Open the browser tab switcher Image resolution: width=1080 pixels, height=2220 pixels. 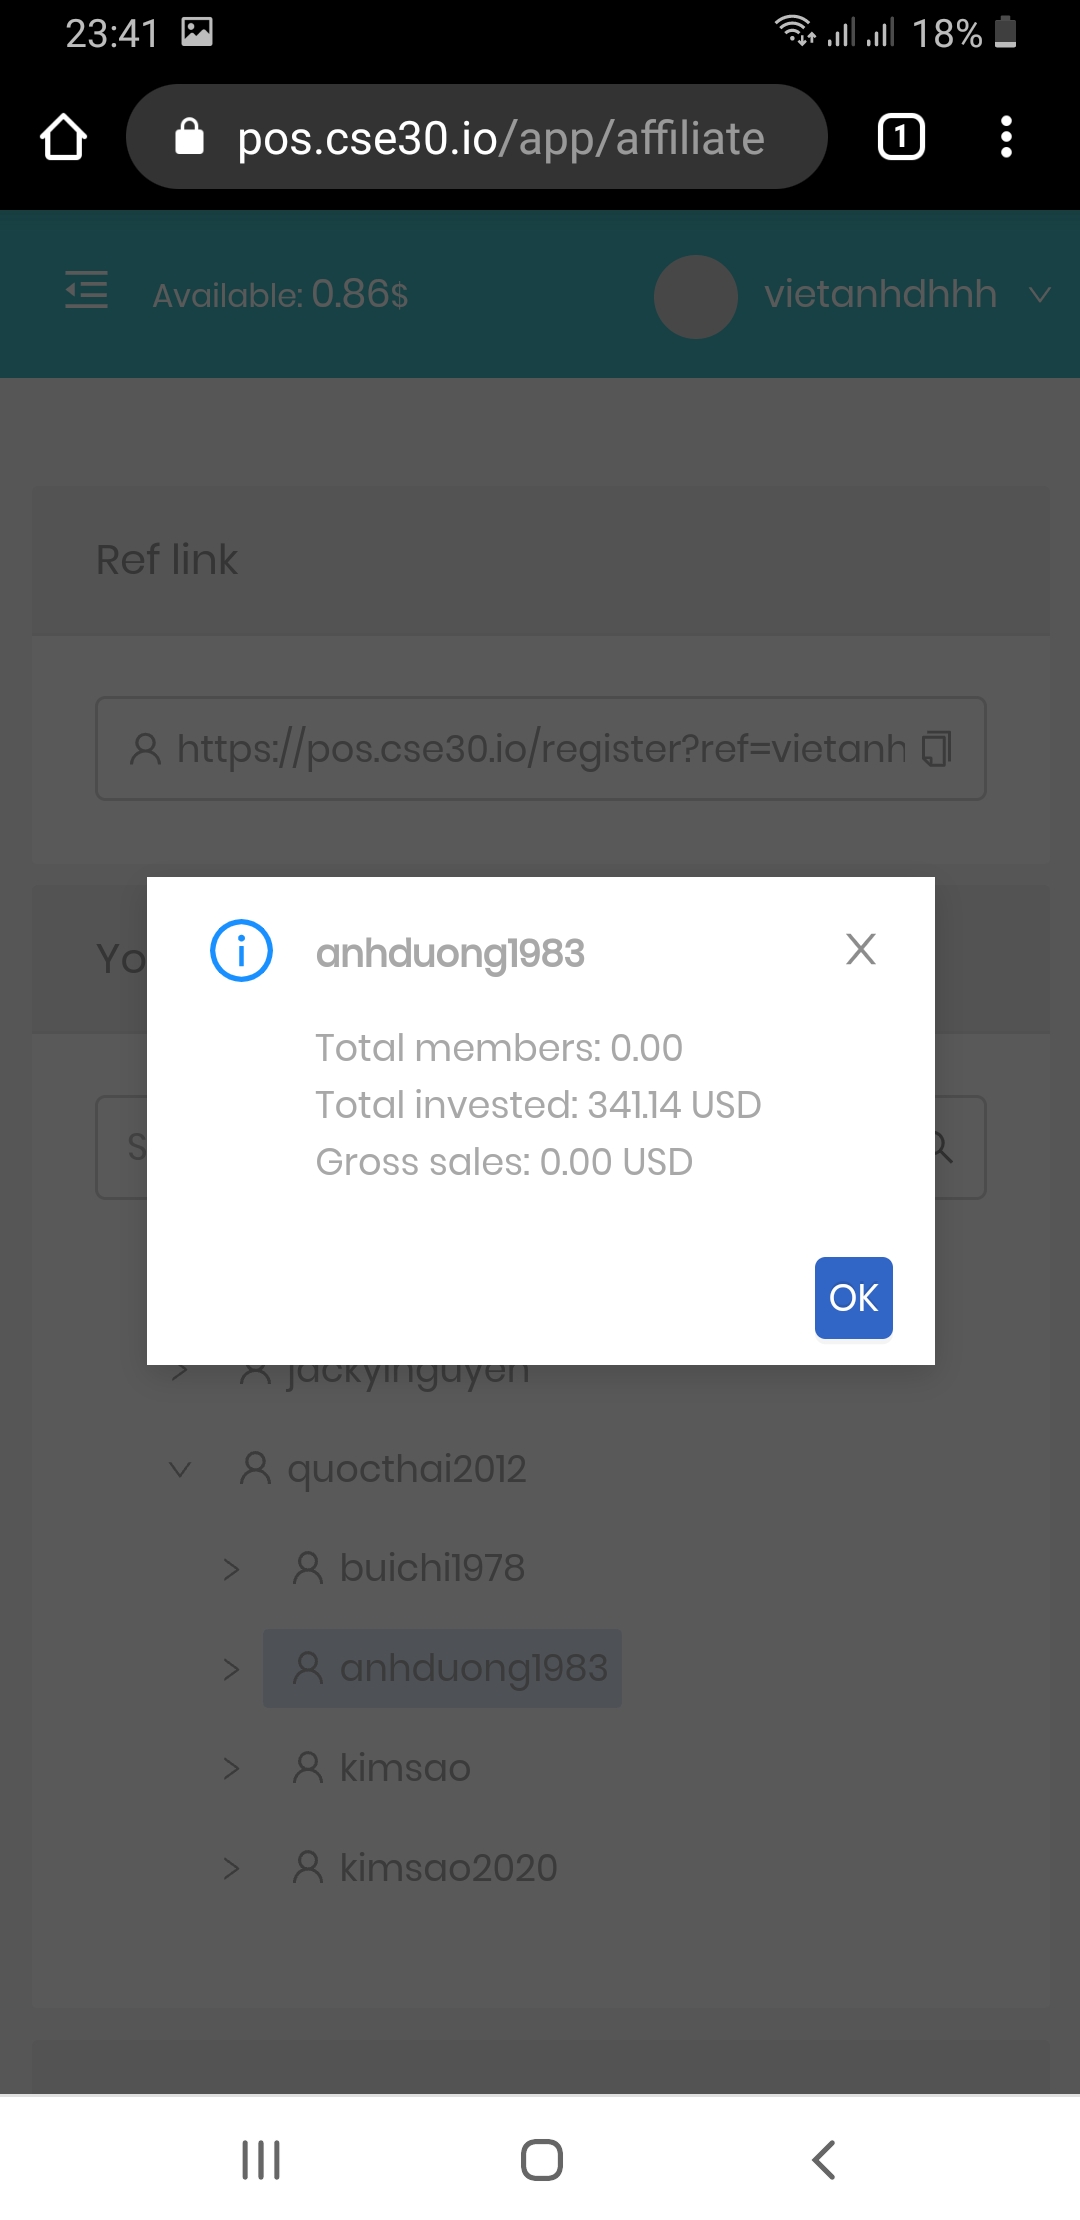900,137
